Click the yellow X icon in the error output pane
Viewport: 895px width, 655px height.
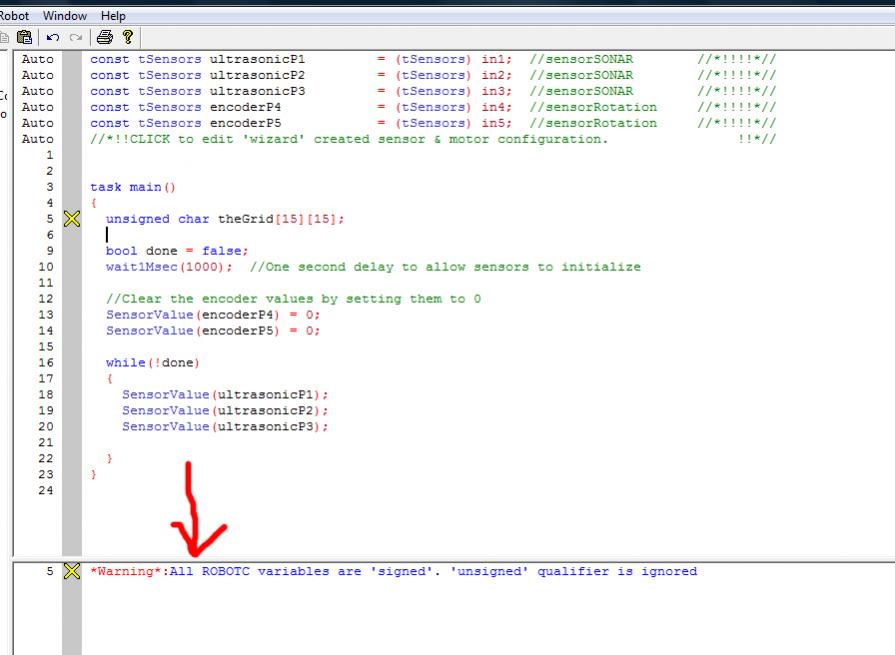[x=72, y=571]
